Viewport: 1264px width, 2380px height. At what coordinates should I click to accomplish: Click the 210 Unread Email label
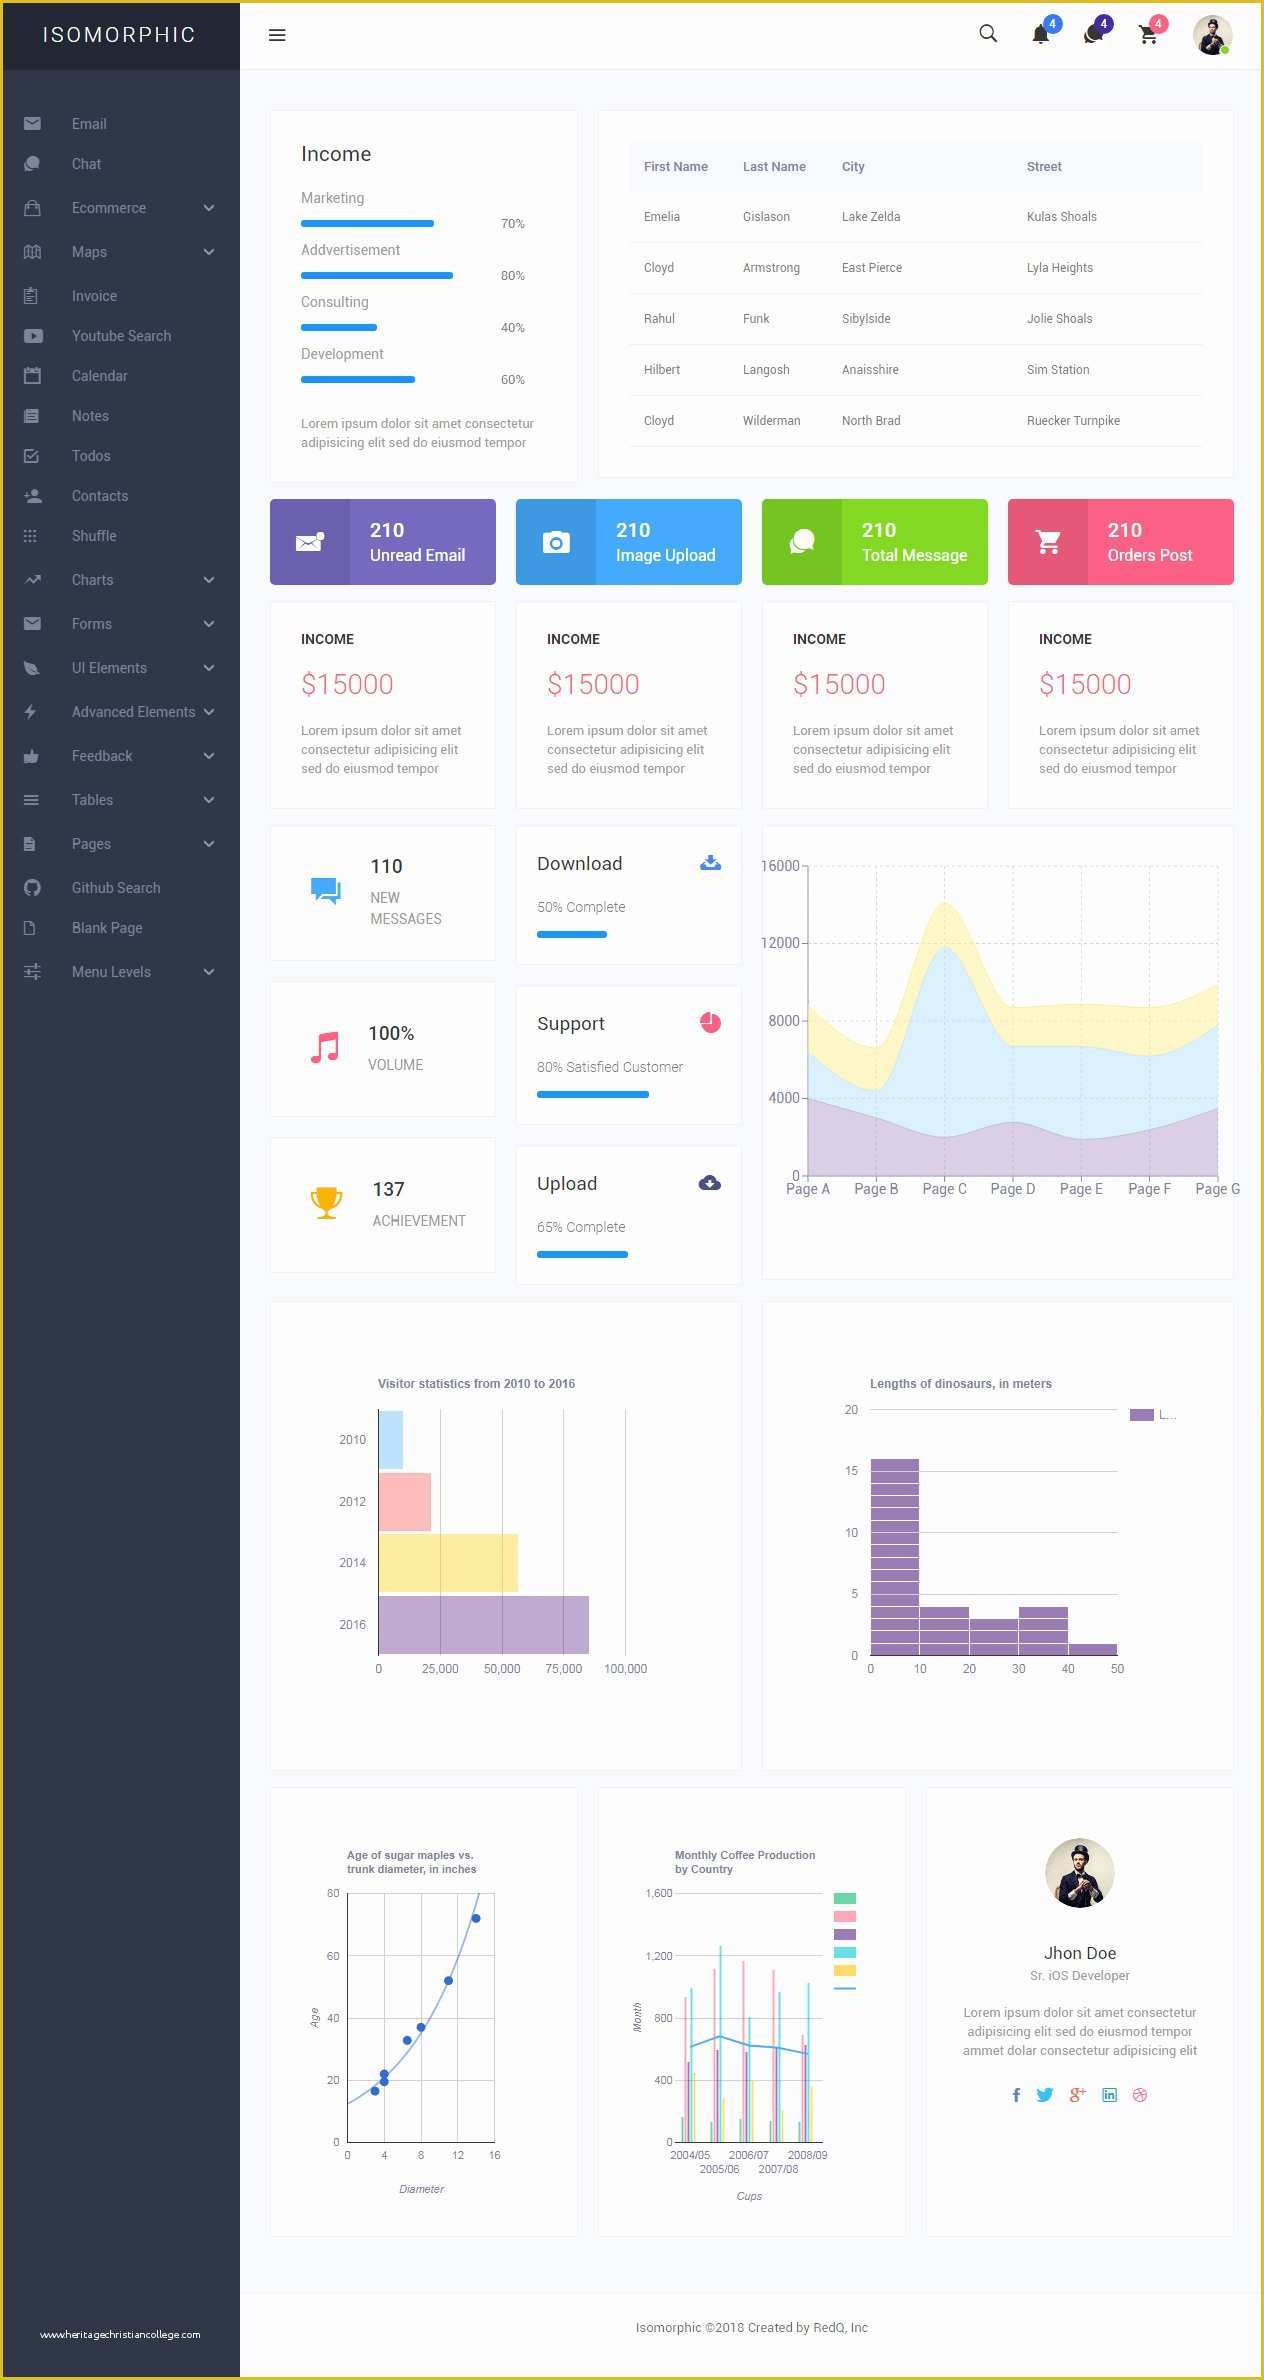(x=417, y=542)
